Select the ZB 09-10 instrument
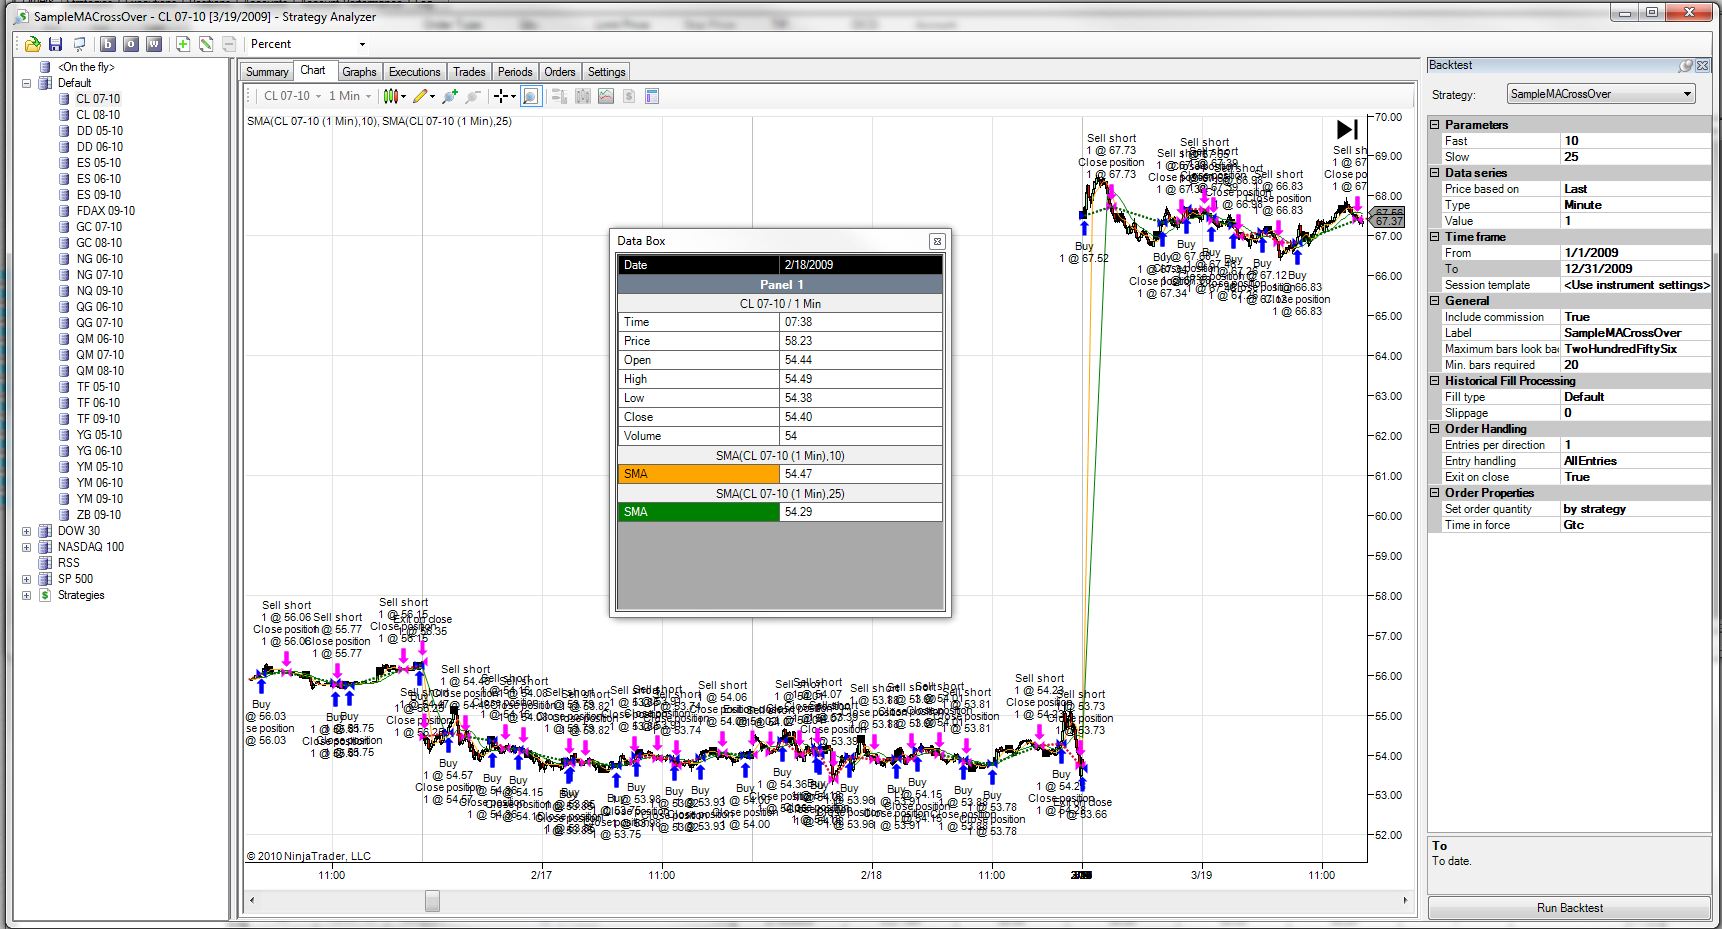 point(99,515)
